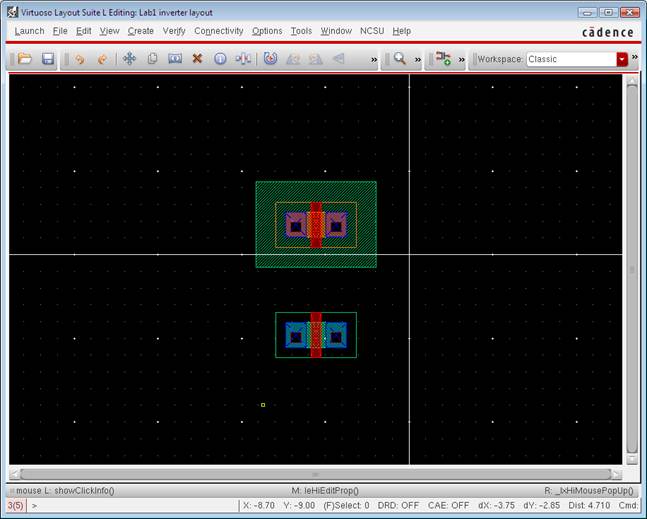This screenshot has width=647, height=519.
Task: Click the Stretch tool icon
Action: (175, 59)
